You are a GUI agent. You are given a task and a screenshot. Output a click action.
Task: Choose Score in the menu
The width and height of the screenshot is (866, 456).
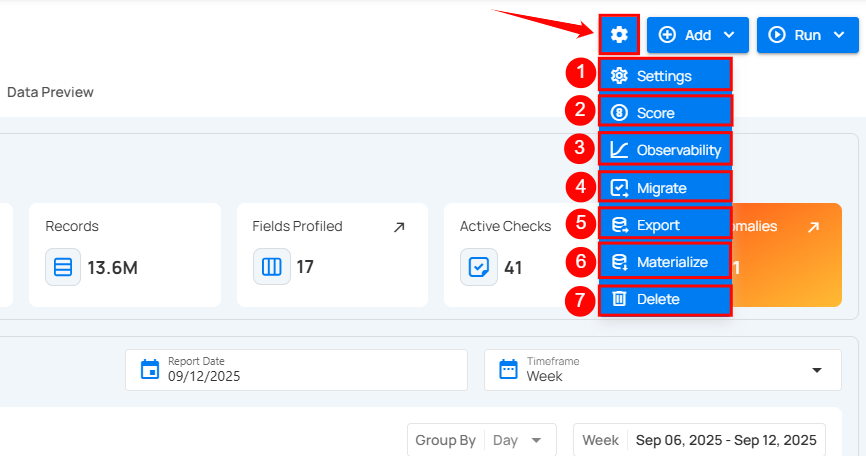click(664, 113)
